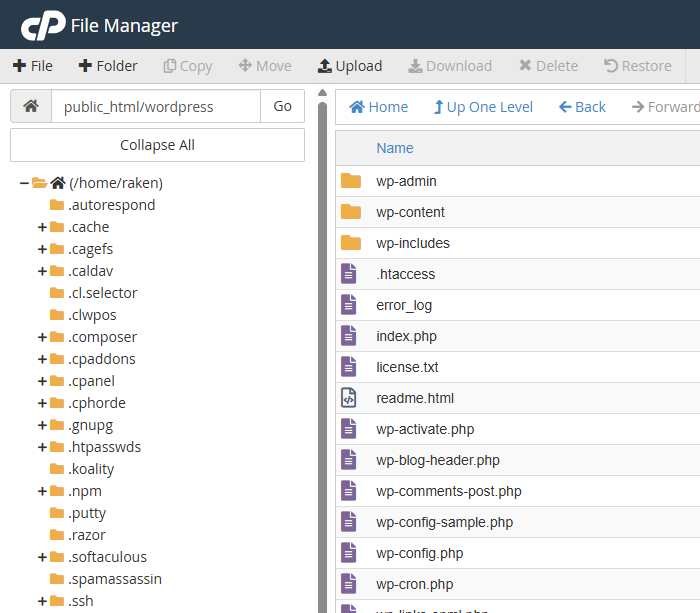Click the Restore toolbar button
This screenshot has width=700, height=613.
click(638, 66)
